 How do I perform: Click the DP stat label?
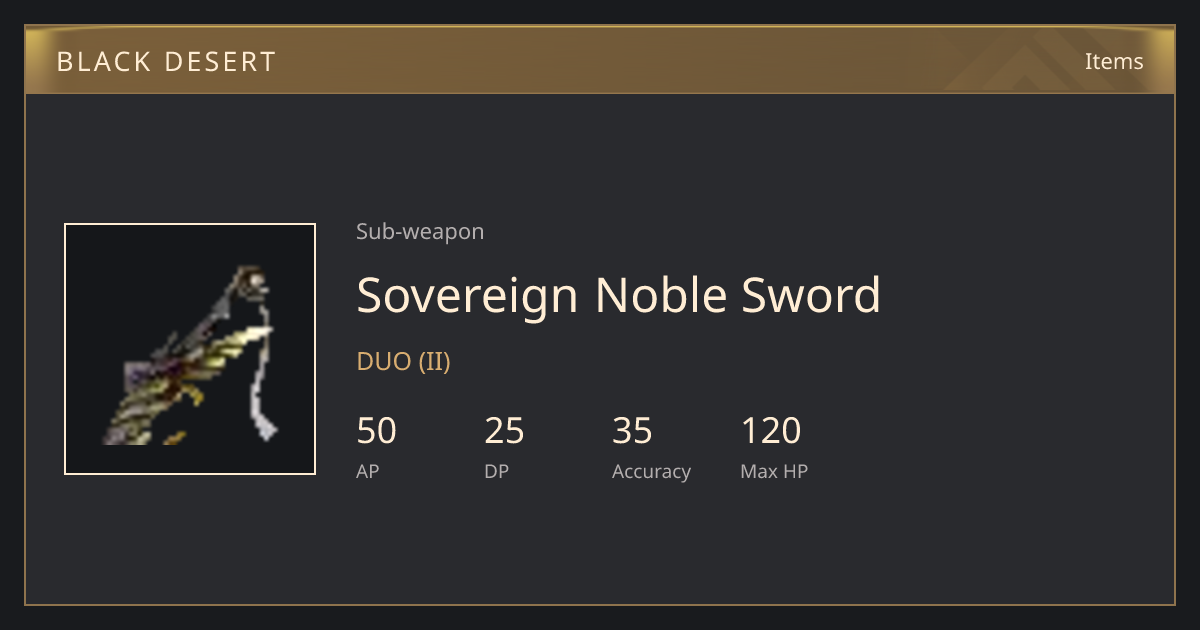pos(496,471)
